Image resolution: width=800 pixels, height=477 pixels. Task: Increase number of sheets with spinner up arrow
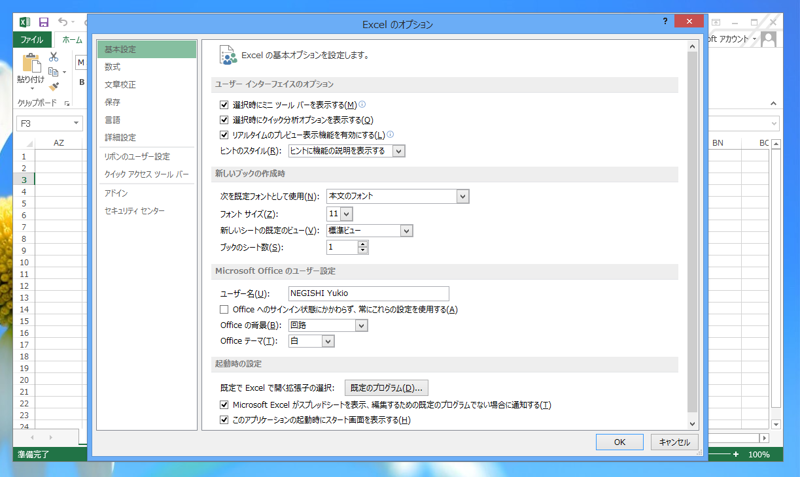click(363, 244)
